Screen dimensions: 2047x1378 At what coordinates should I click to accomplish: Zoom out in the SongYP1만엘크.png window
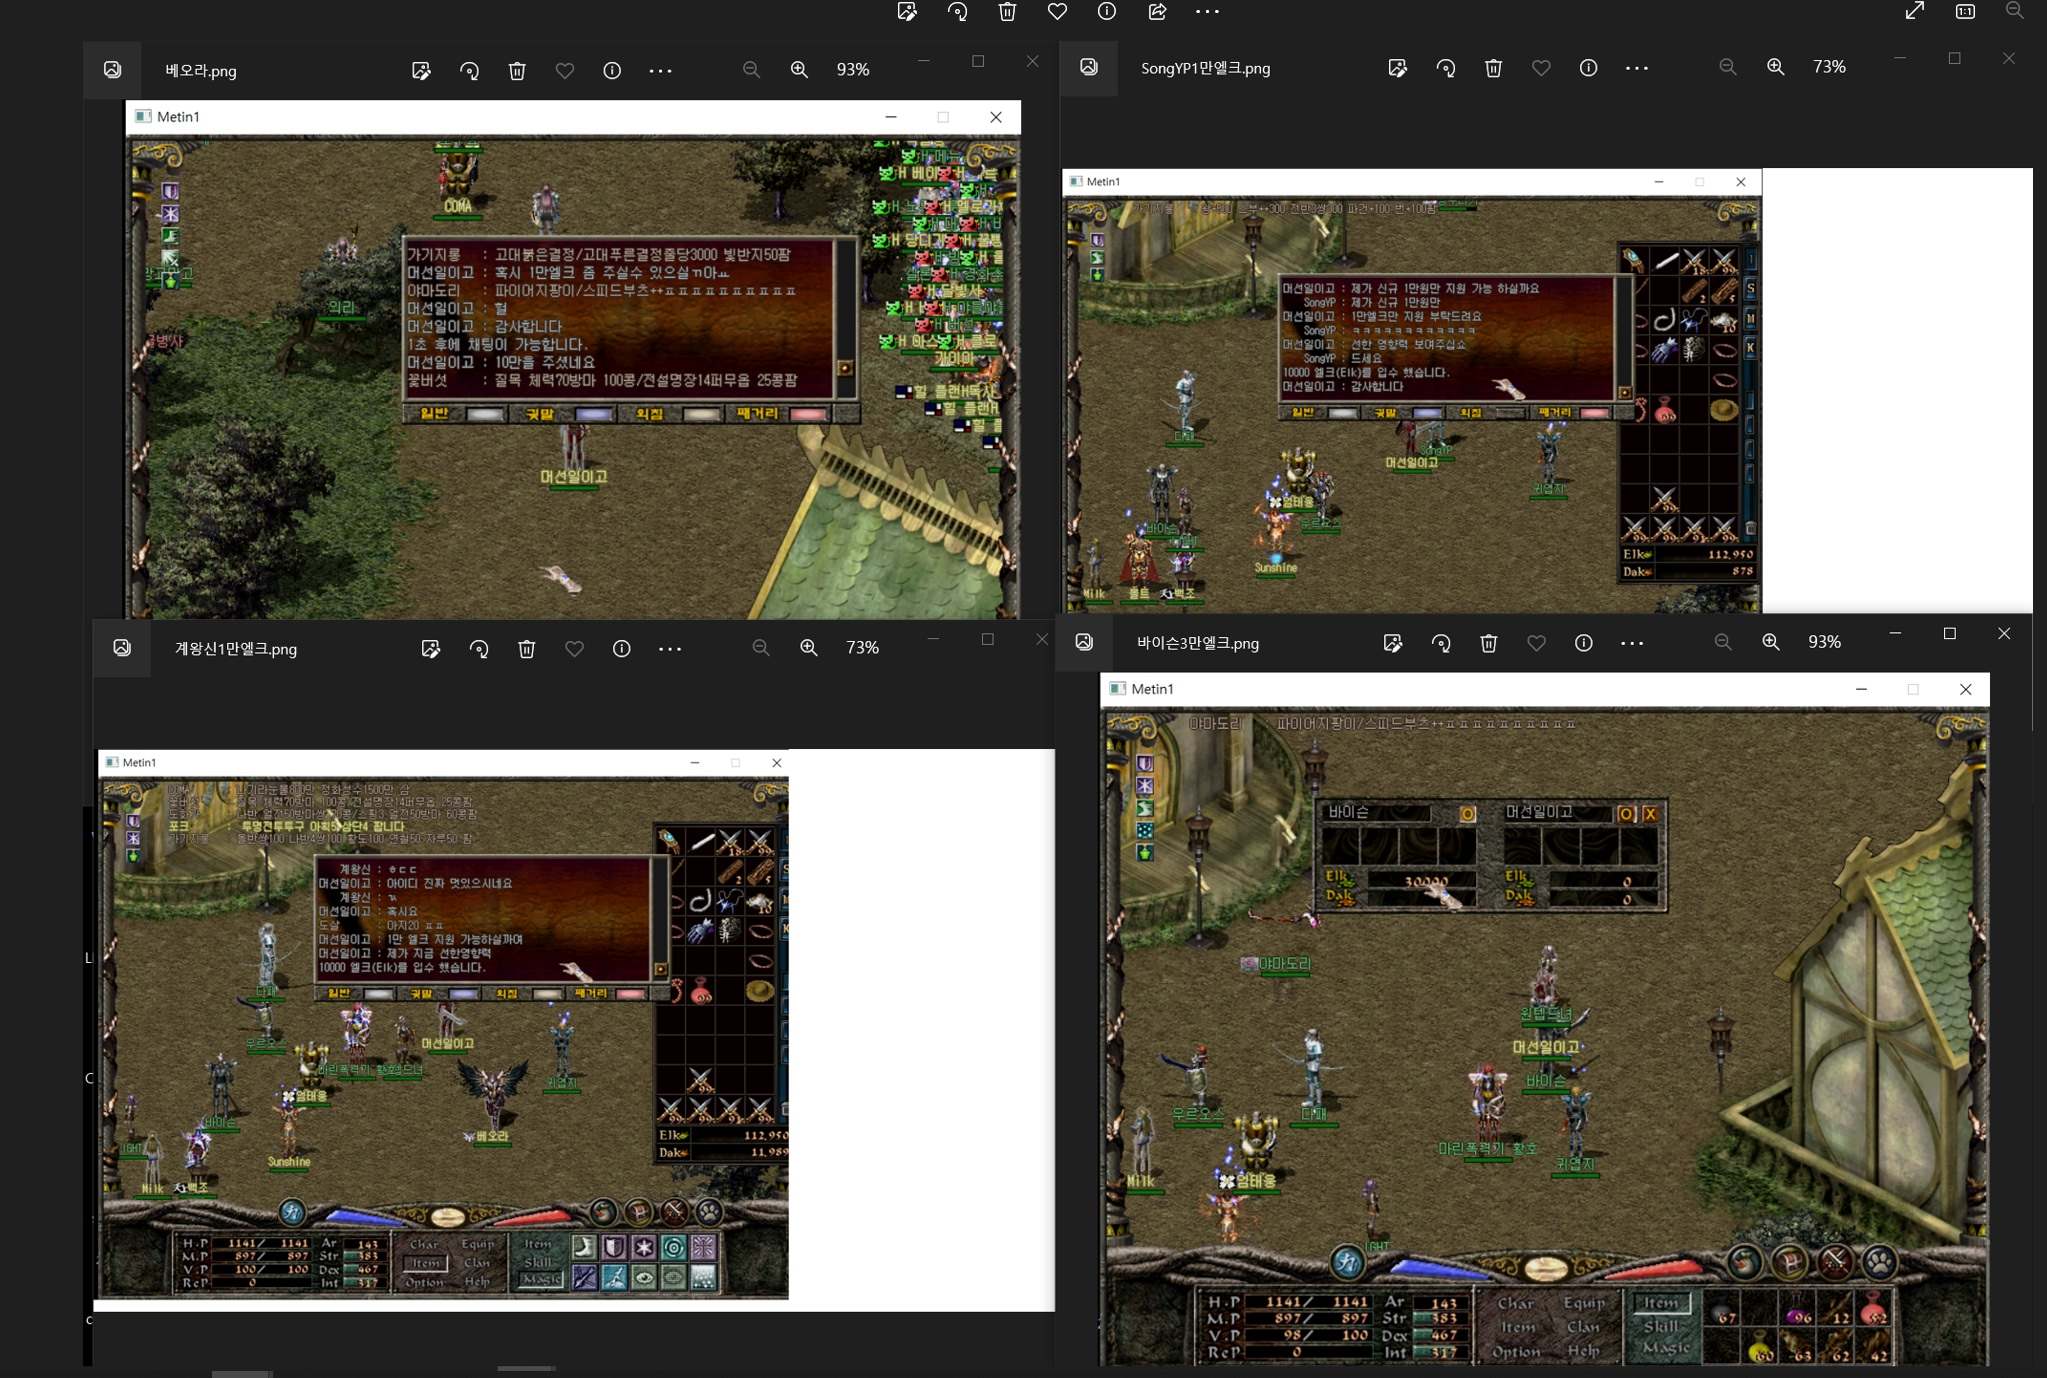point(1727,67)
